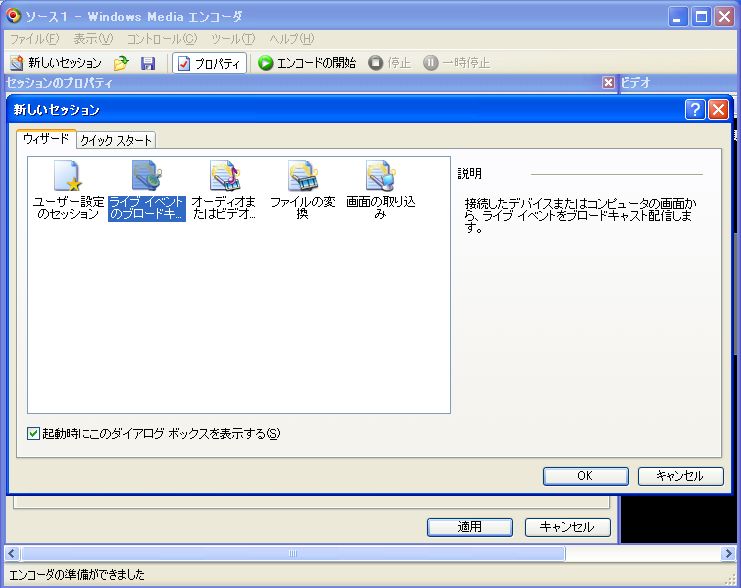Select the ファイルの変換 wizard icon

[302, 177]
